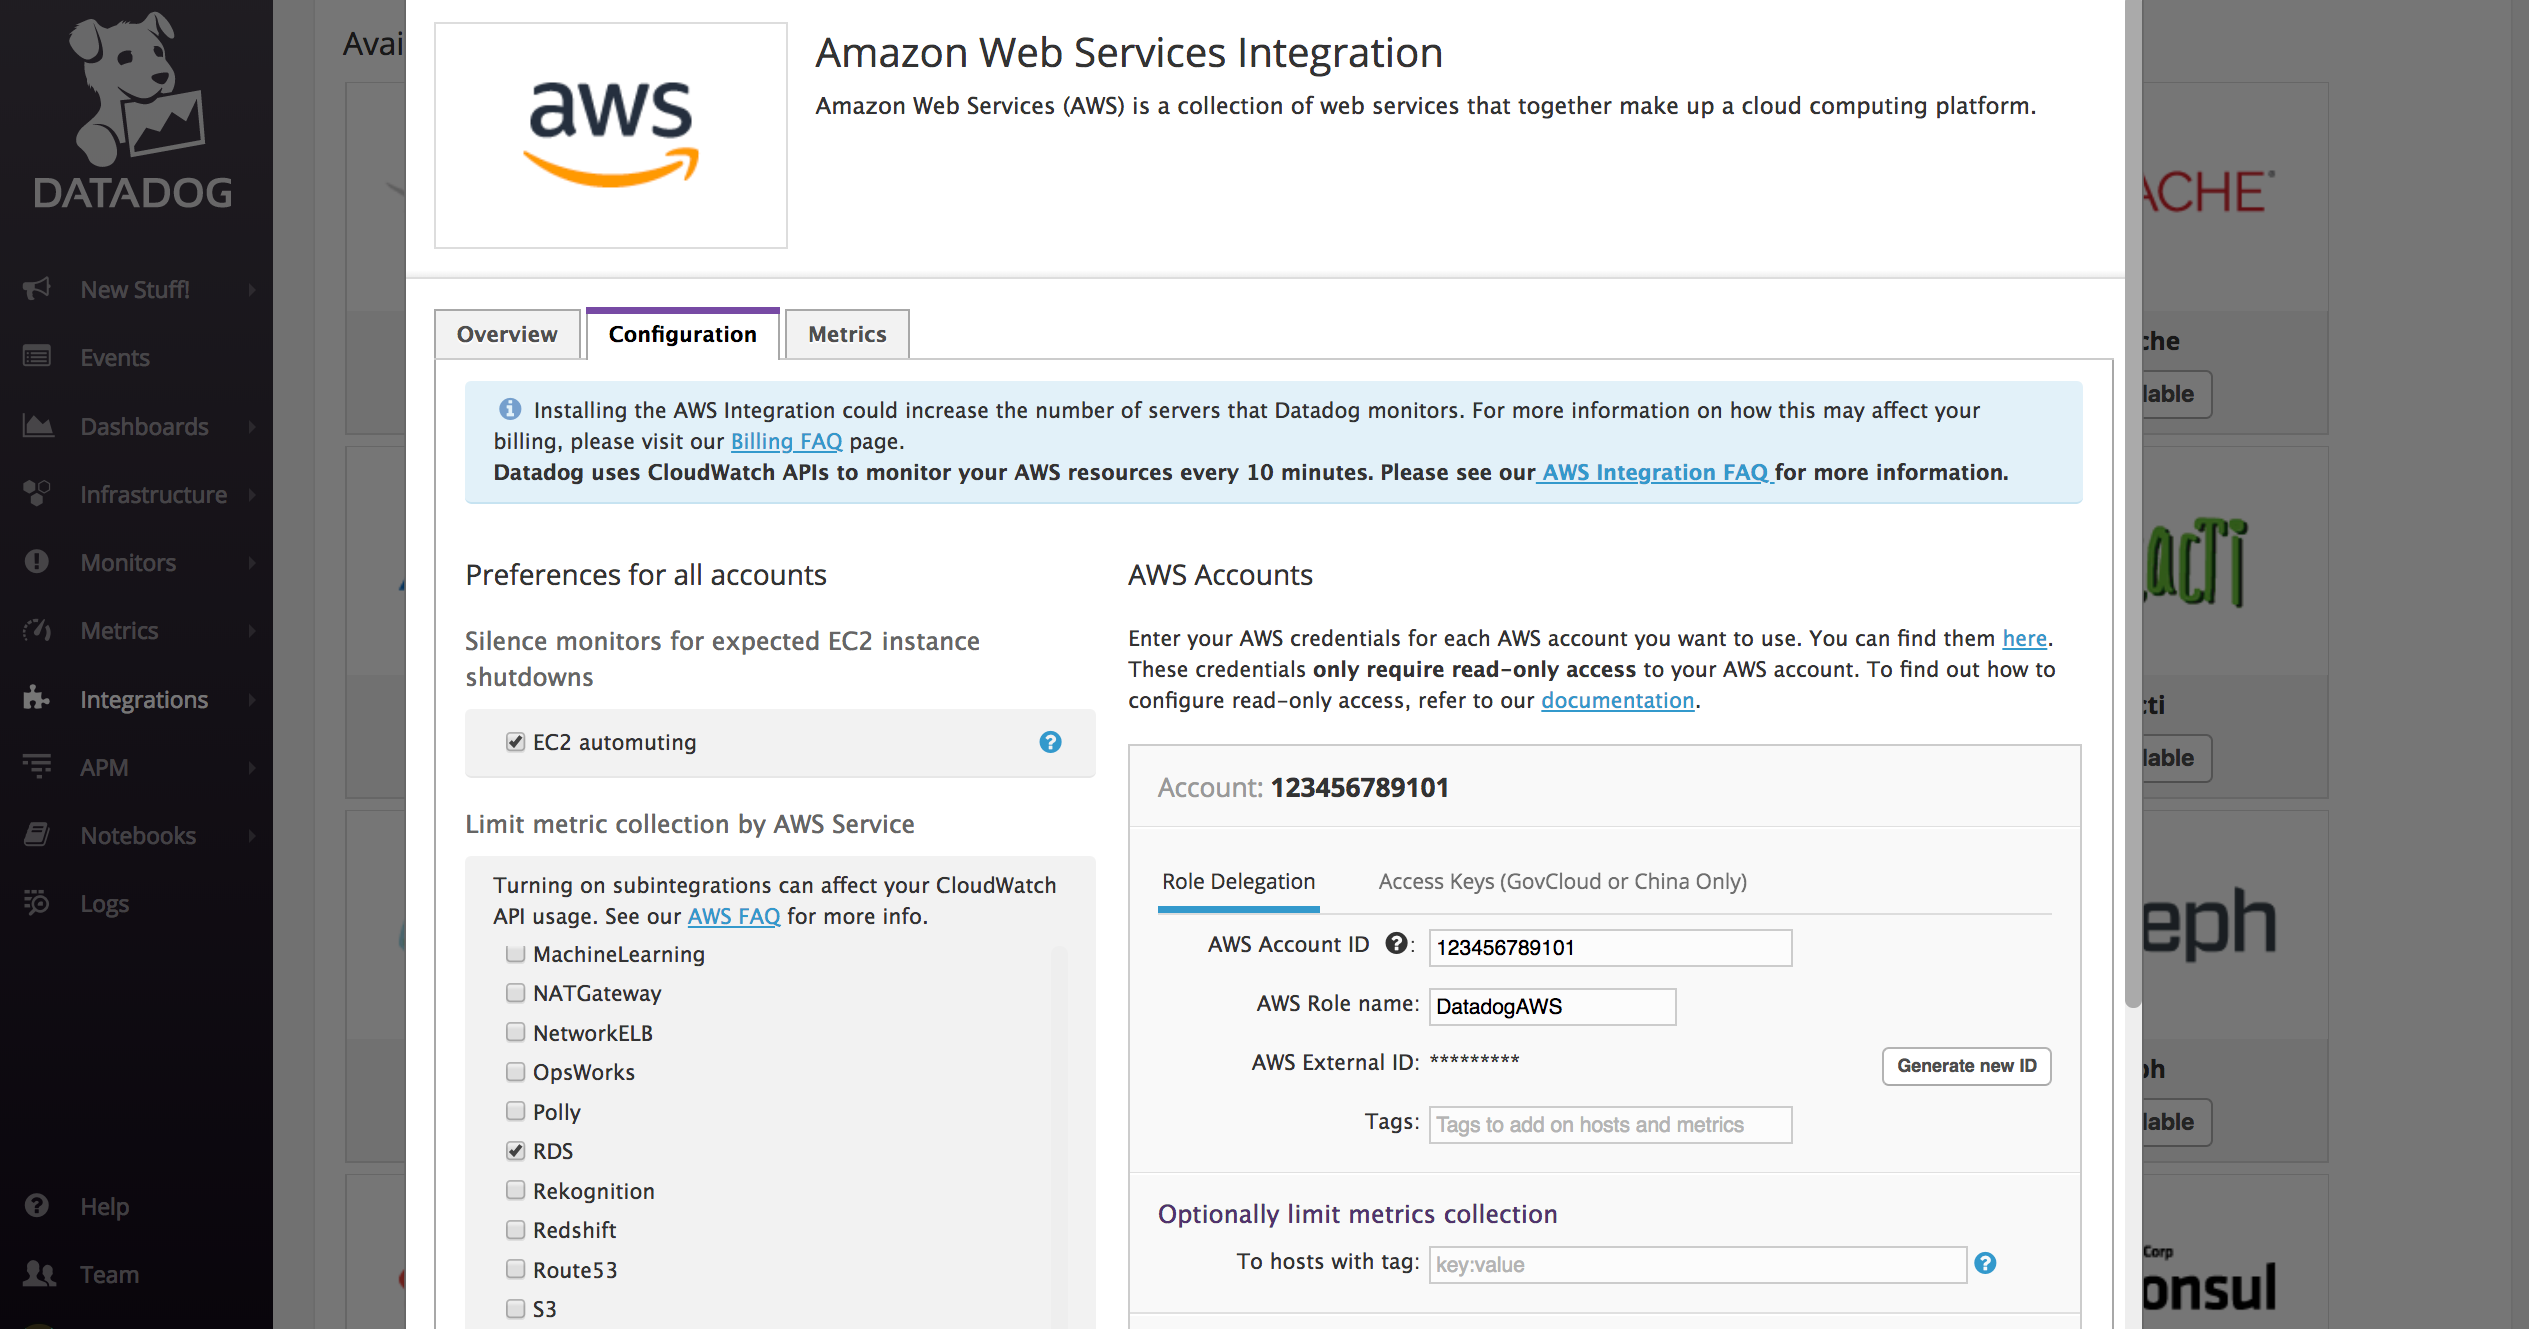This screenshot has width=2529, height=1329.
Task: Click help icon beside EC2 automuting
Action: [1050, 742]
